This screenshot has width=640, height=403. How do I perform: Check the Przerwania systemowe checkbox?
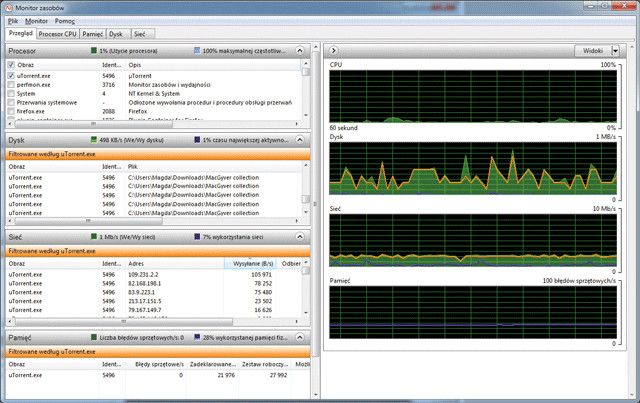(11, 102)
